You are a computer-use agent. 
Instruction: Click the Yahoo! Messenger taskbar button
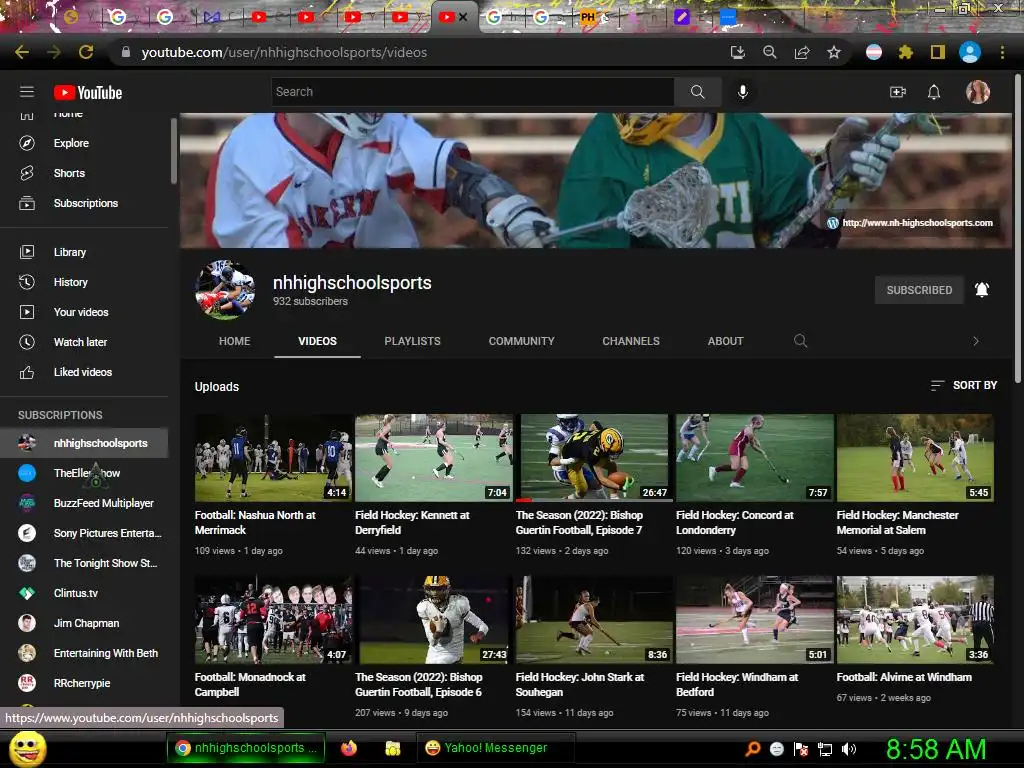[496, 748]
